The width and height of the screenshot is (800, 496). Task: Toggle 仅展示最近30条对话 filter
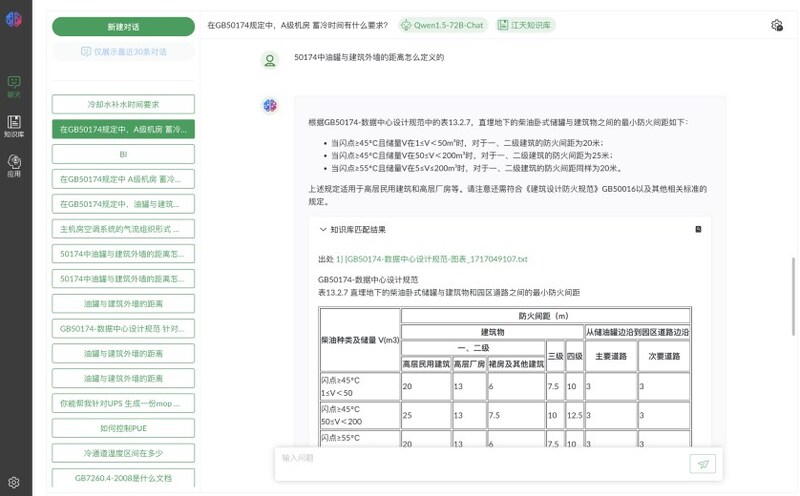point(124,51)
